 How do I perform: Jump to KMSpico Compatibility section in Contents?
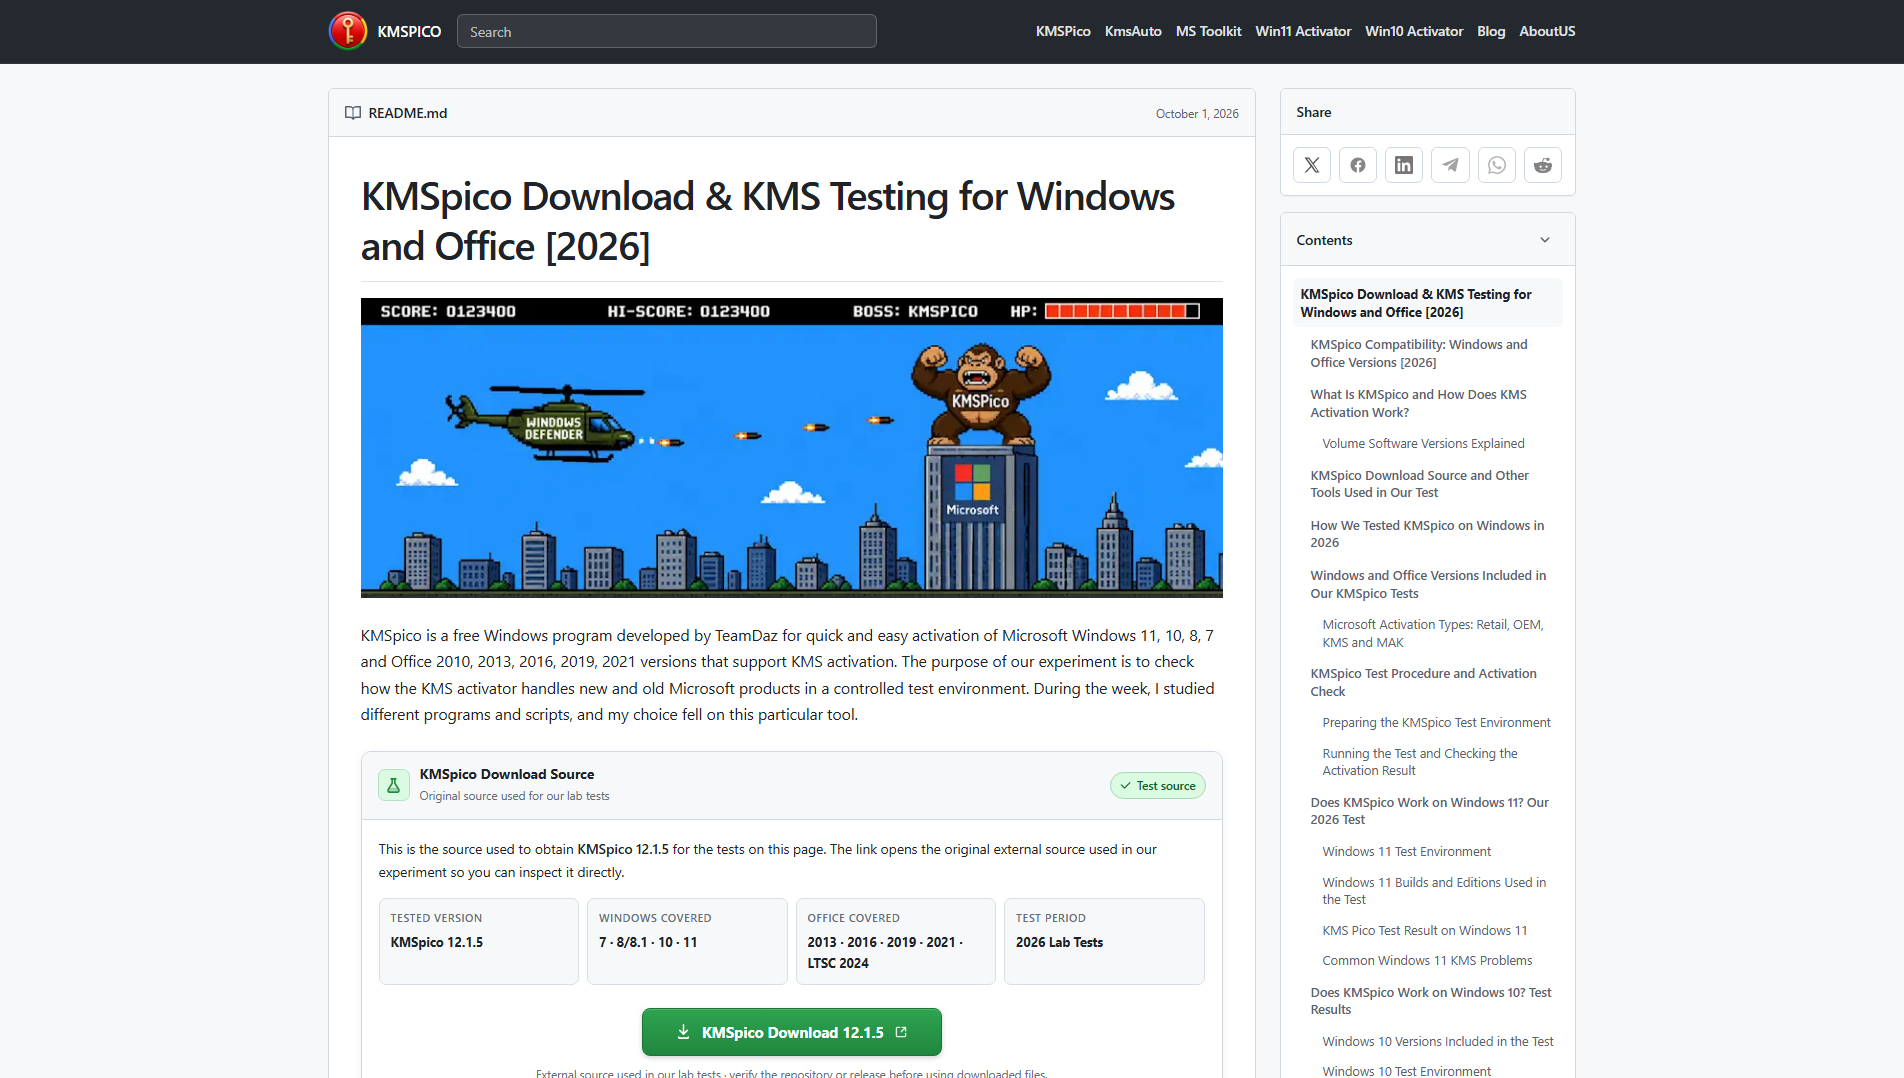tap(1419, 353)
